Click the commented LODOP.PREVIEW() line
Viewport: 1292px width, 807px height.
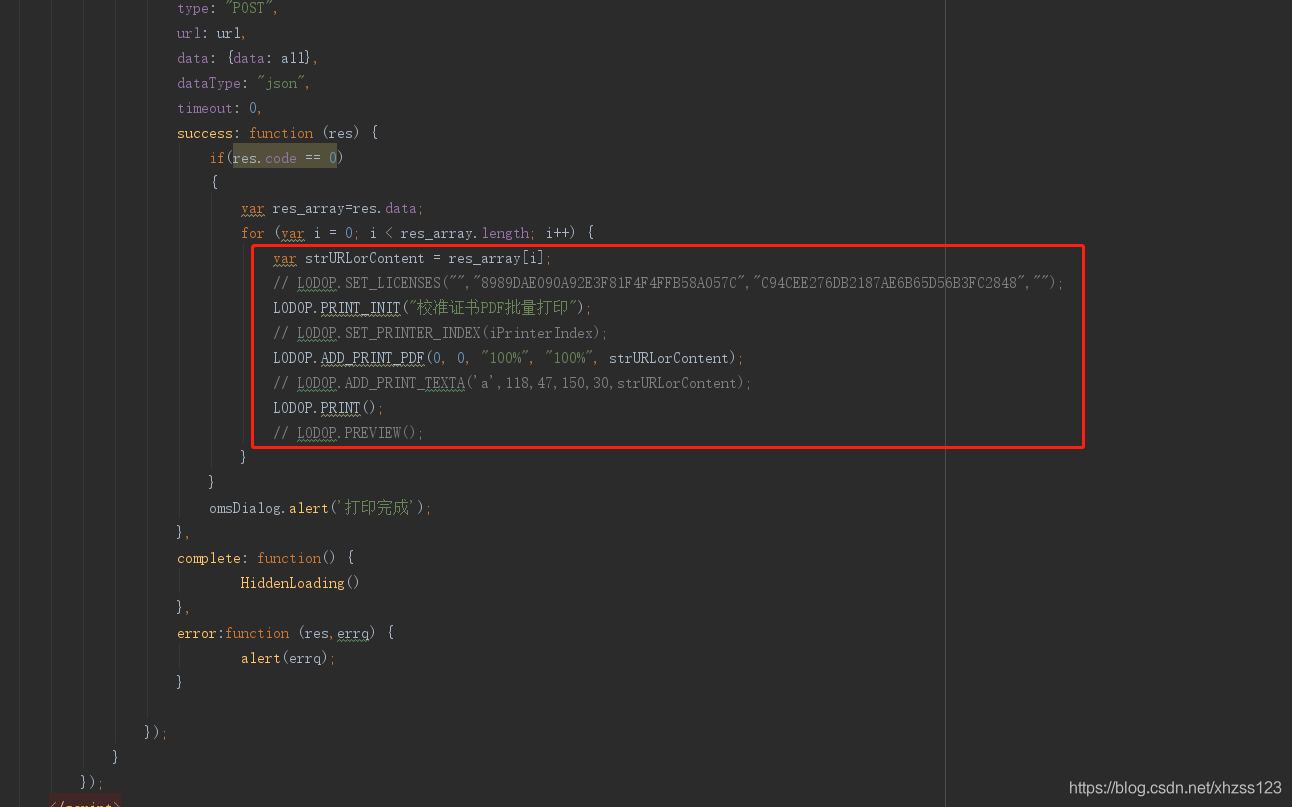point(348,433)
